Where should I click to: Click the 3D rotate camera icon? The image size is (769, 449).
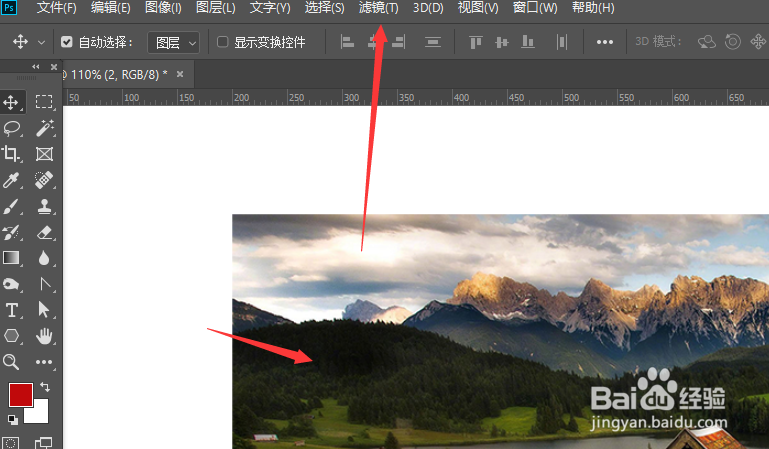(x=707, y=42)
